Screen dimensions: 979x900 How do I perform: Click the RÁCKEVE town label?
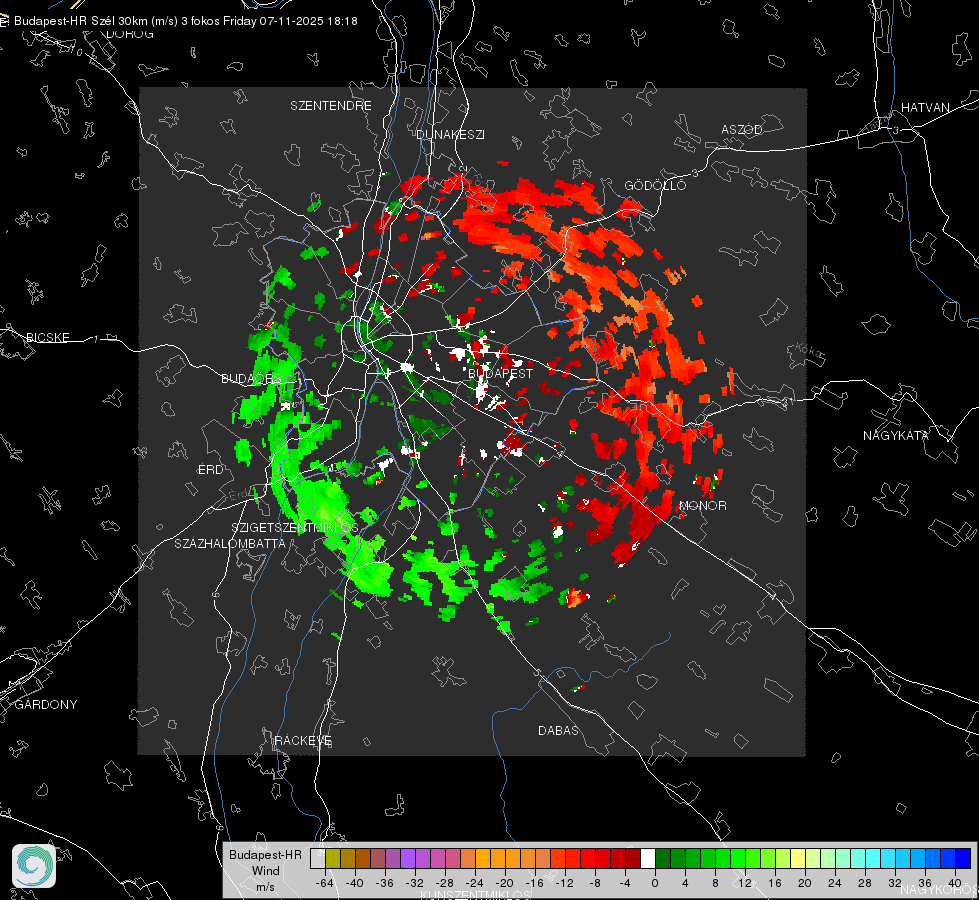(303, 740)
